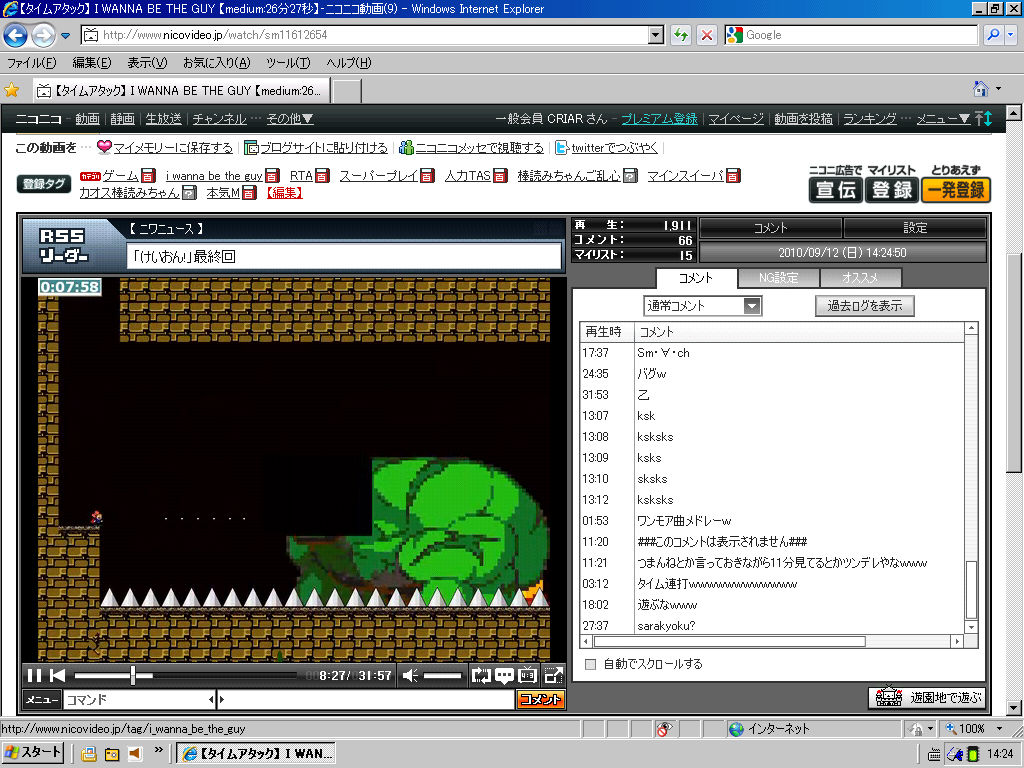The height and width of the screenshot is (768, 1024).
Task: Open the dictionary icon after RTA tag
Action: (x=321, y=176)
